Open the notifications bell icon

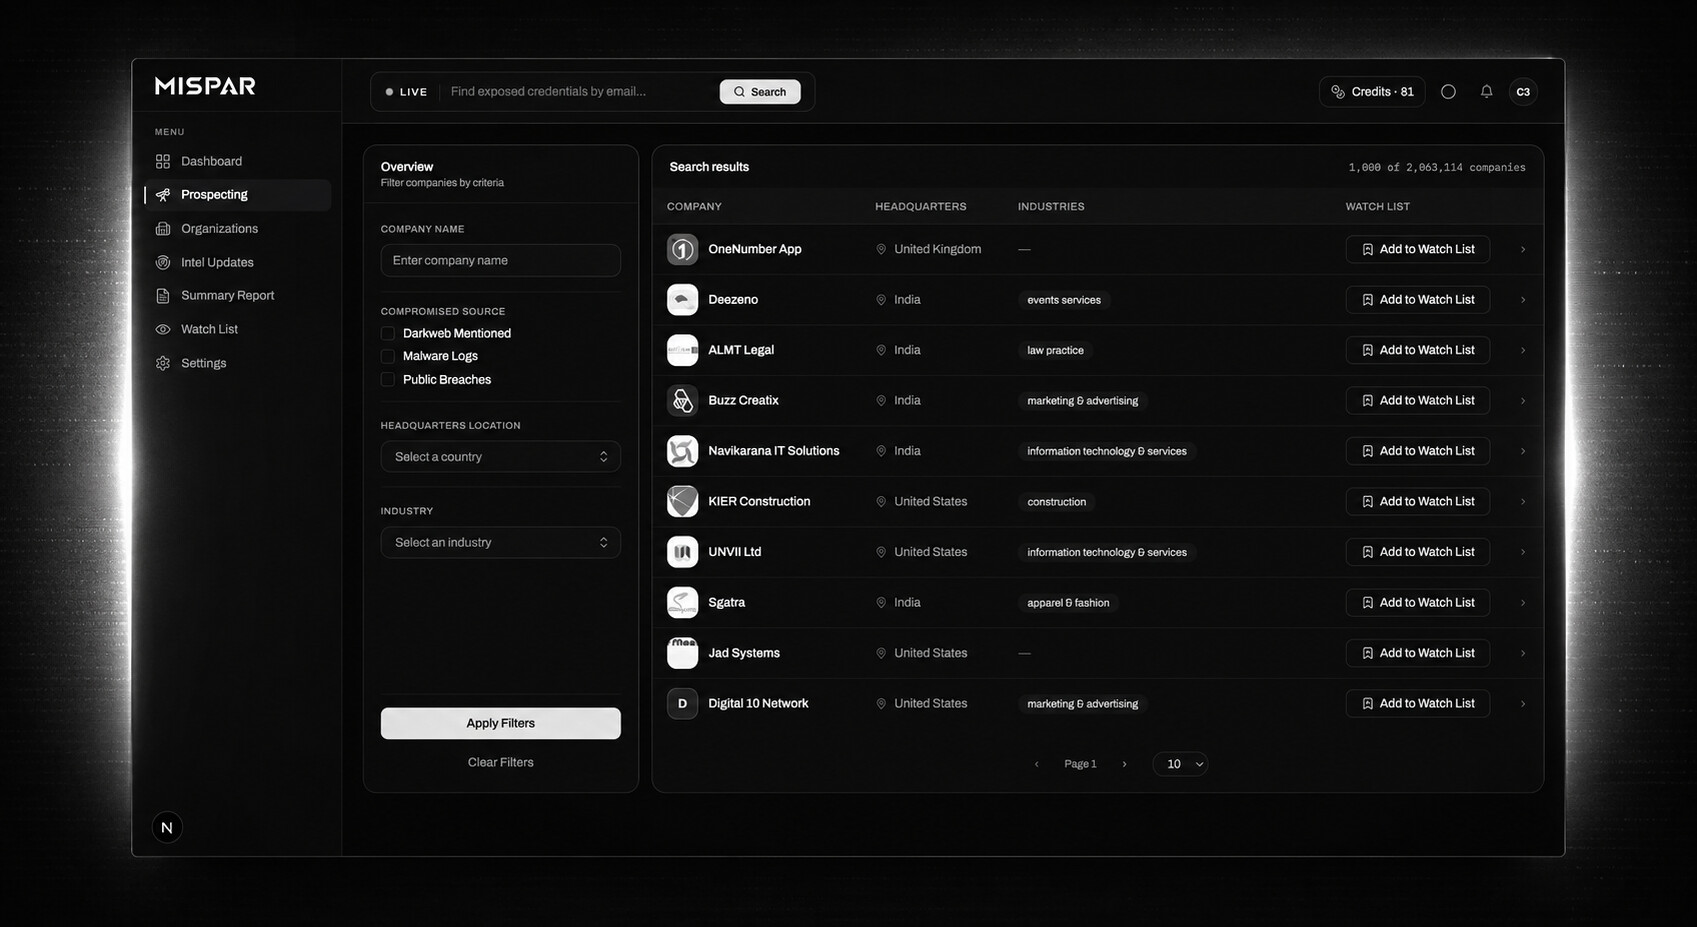pos(1486,91)
